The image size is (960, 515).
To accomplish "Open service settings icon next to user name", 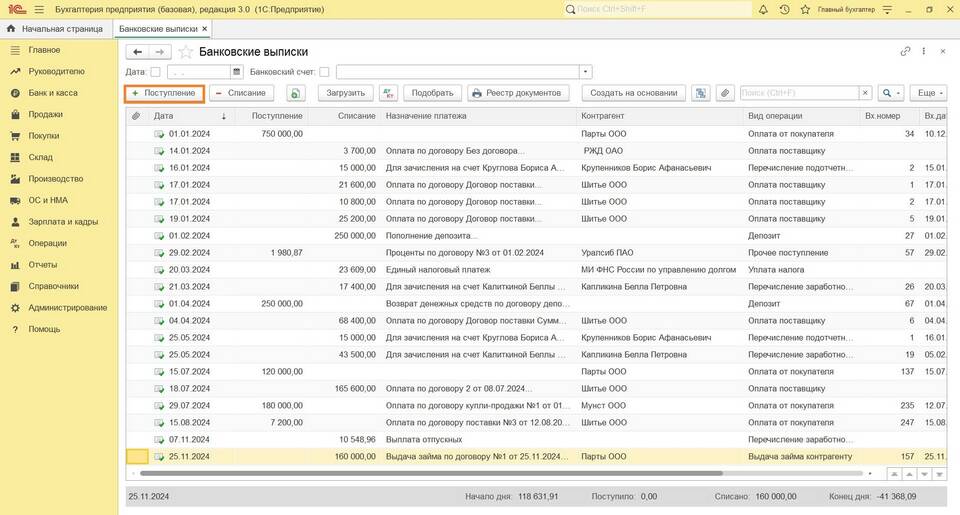I will (887, 10).
